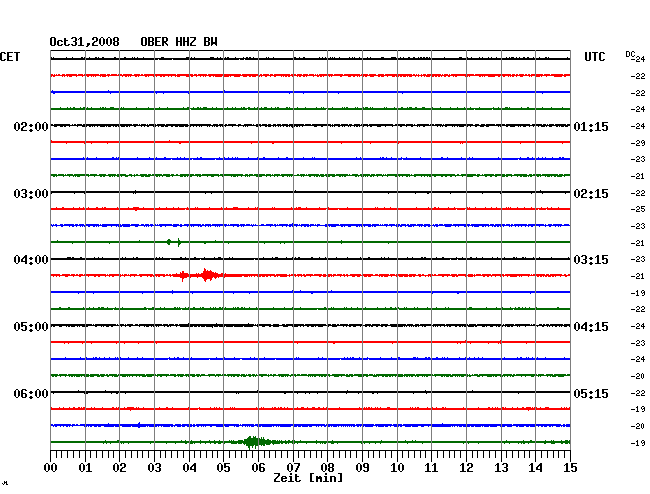Click the DC offset value -29
The height and width of the screenshot is (494, 650).
pyautogui.click(x=638, y=143)
